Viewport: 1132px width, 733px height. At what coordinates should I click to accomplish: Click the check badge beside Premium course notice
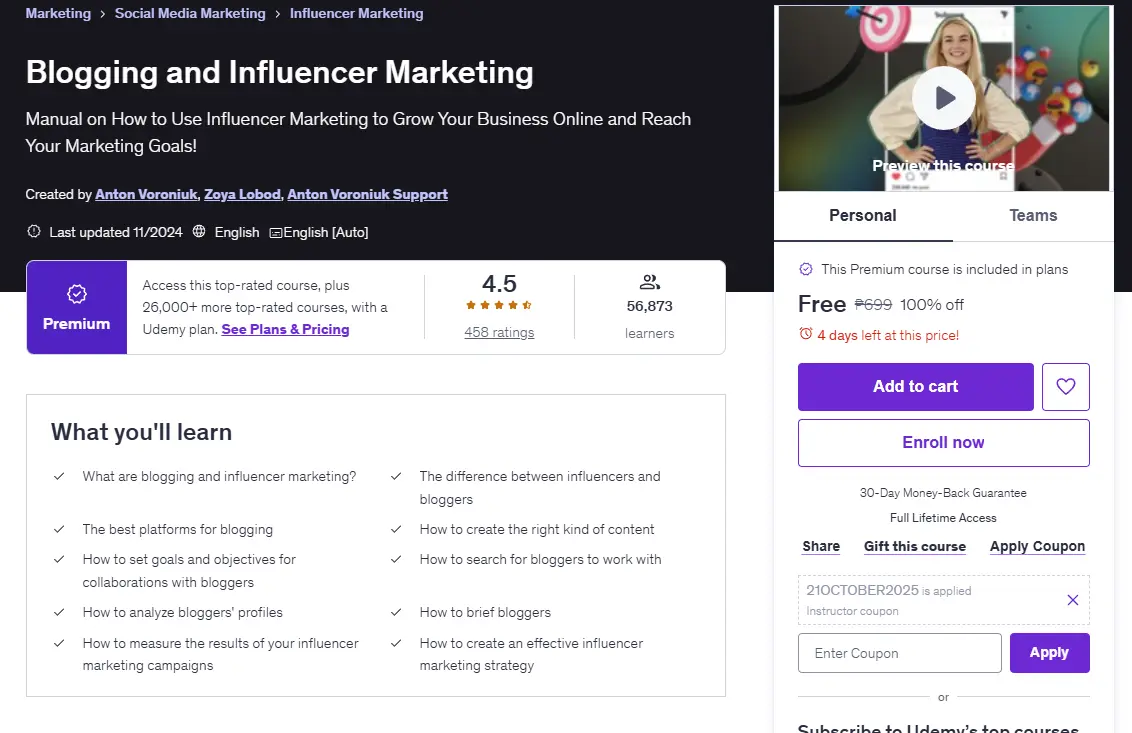pos(806,269)
